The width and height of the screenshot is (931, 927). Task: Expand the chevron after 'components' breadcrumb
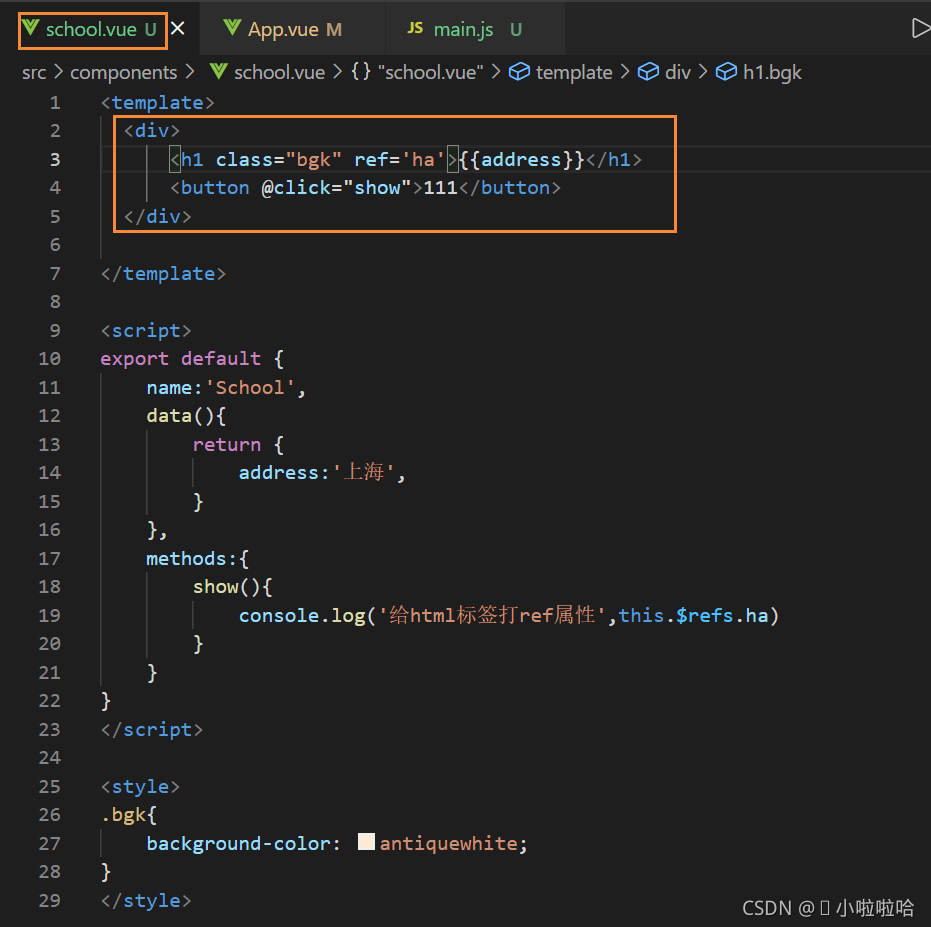[x=189, y=72]
